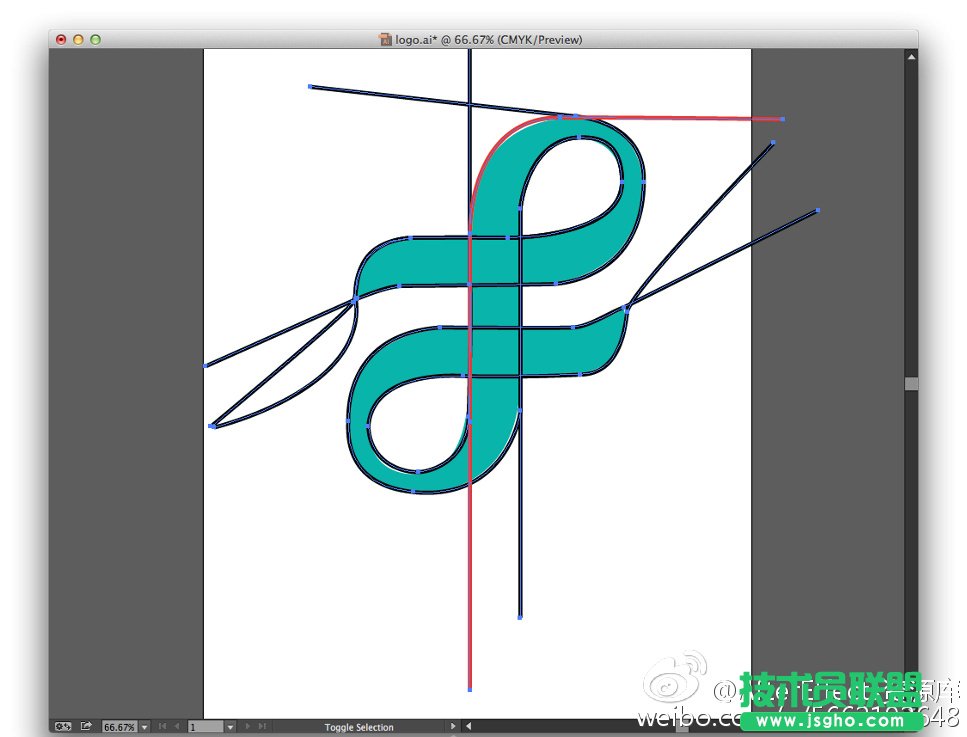
Task: Open the artboard number dropdown
Action: (230, 726)
